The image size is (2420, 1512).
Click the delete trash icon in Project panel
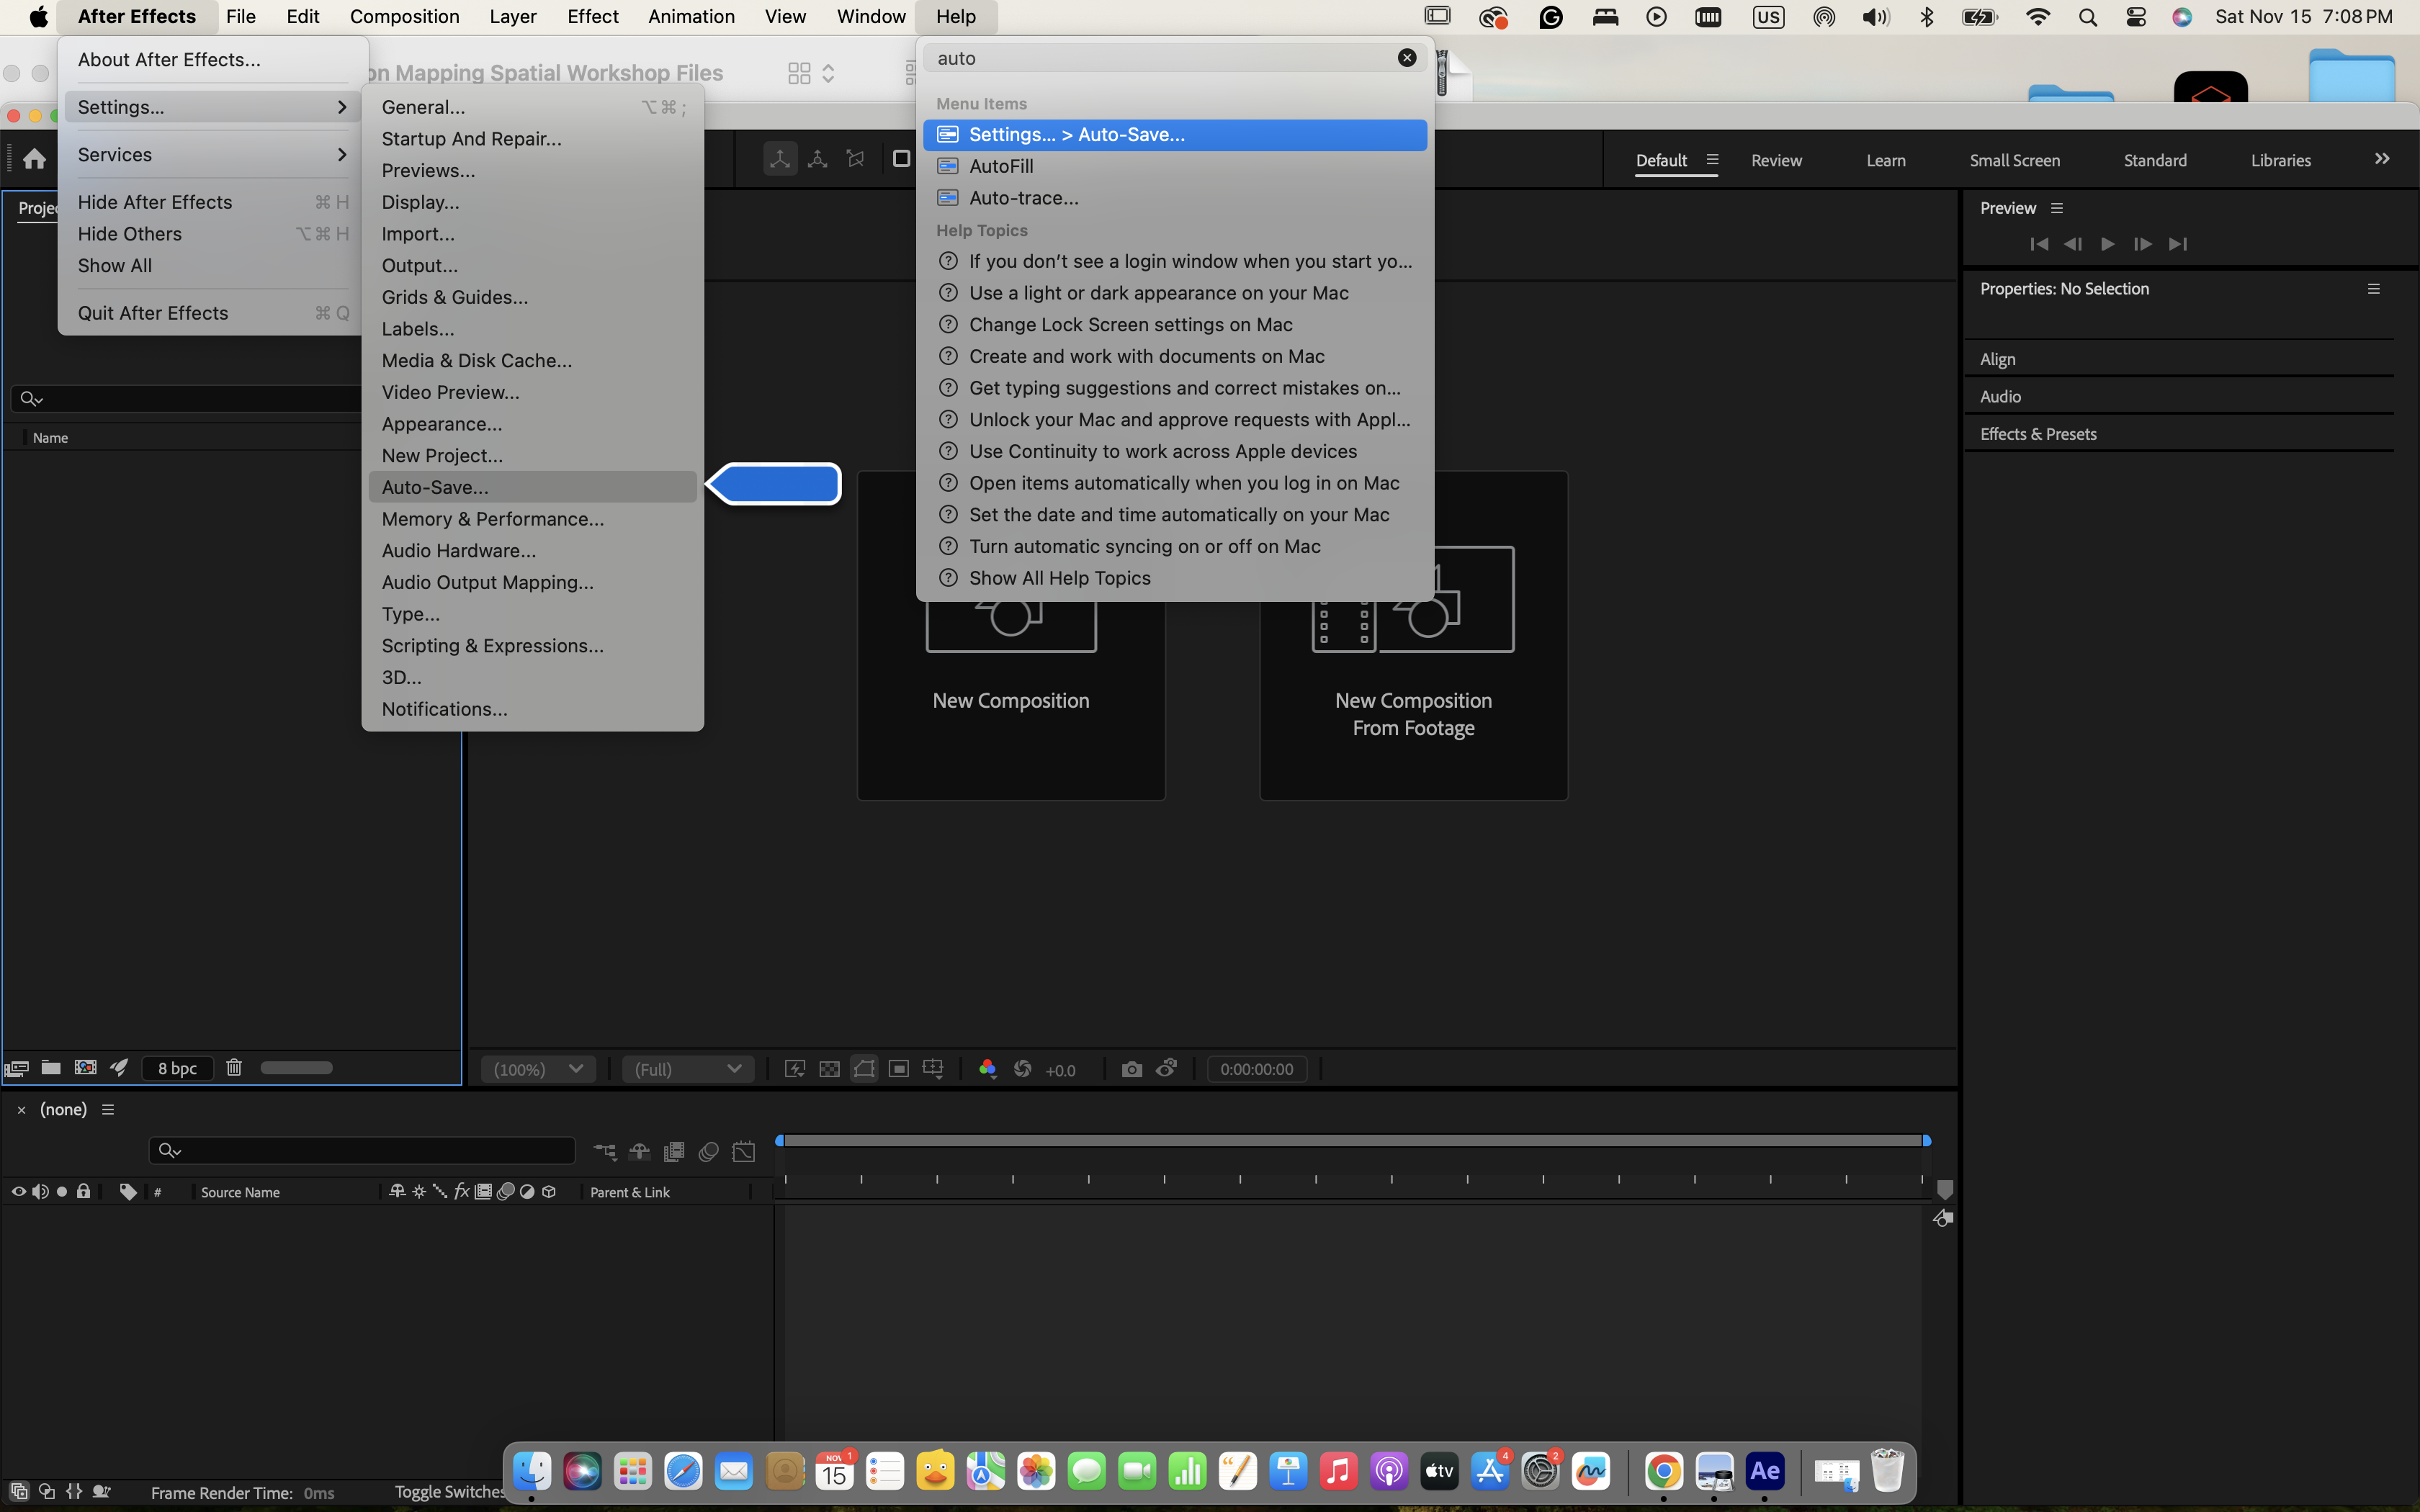[234, 1068]
